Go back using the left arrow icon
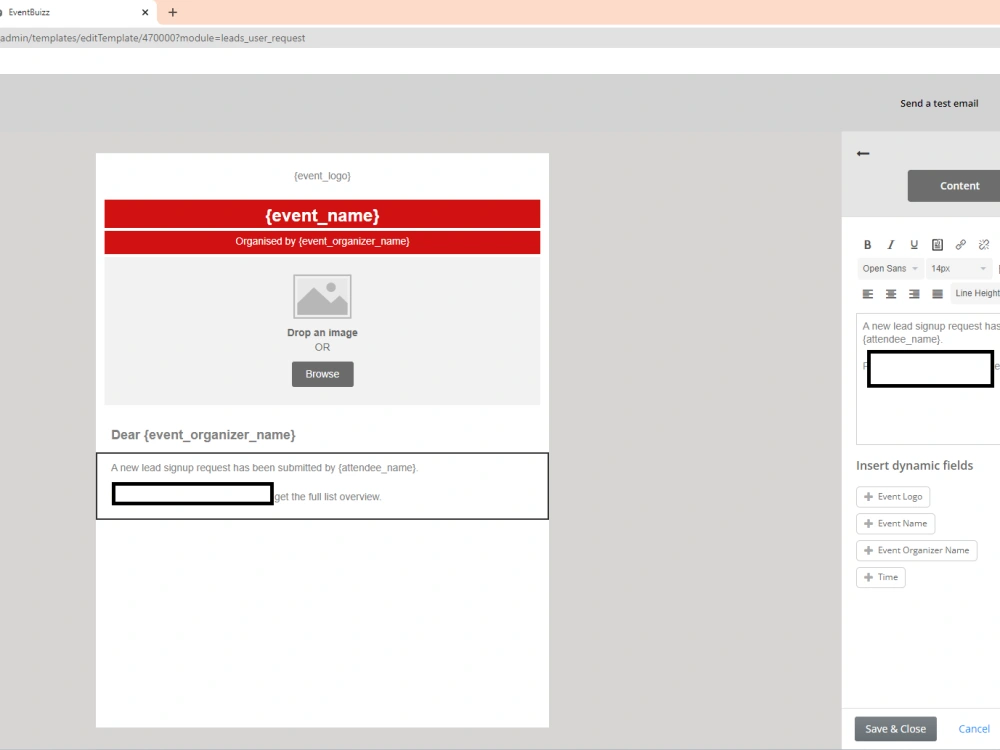 (x=863, y=154)
